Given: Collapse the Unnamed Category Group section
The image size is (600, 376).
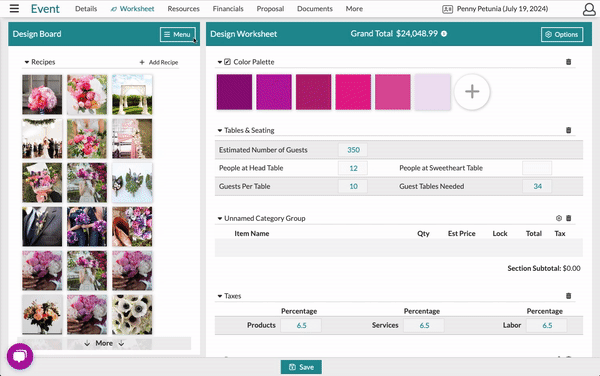Looking at the screenshot, I should (220, 218).
